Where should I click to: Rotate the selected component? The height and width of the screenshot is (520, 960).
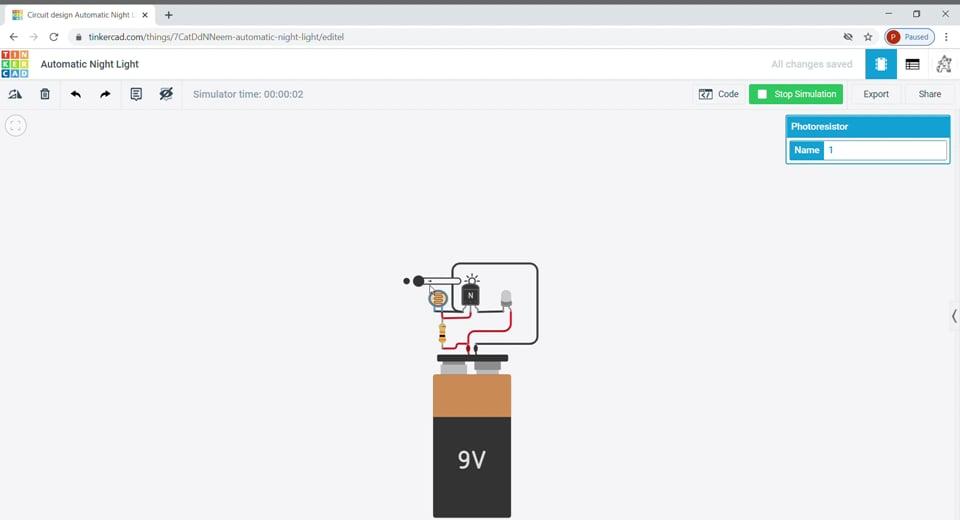(15, 94)
